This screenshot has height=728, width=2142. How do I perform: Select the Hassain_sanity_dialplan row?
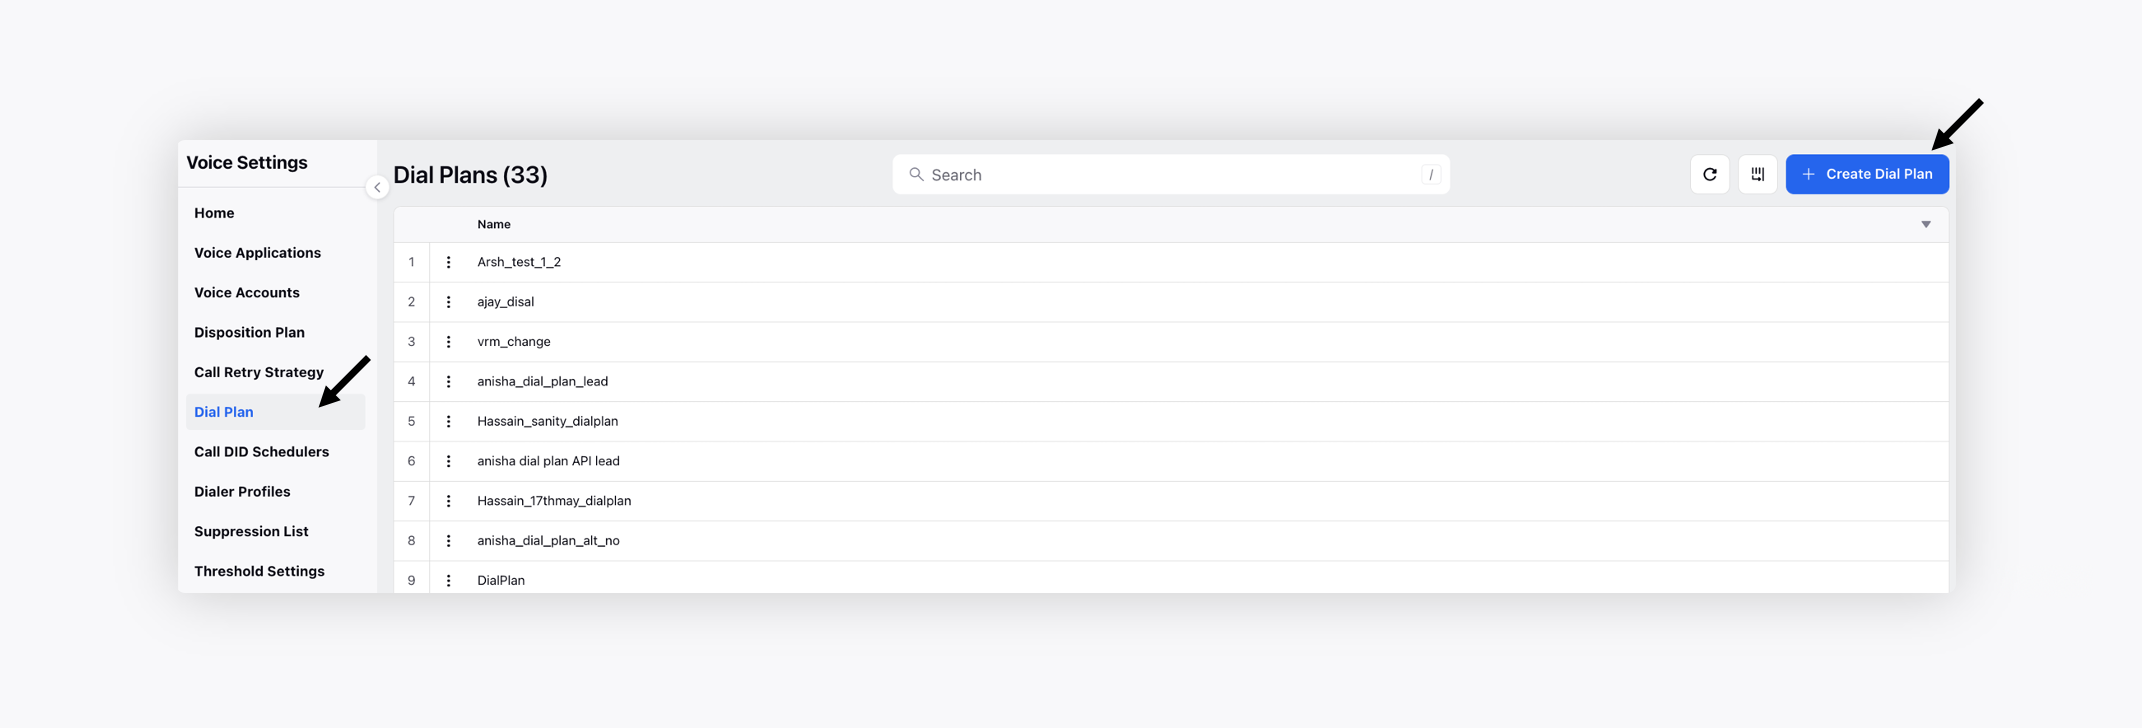1171,421
